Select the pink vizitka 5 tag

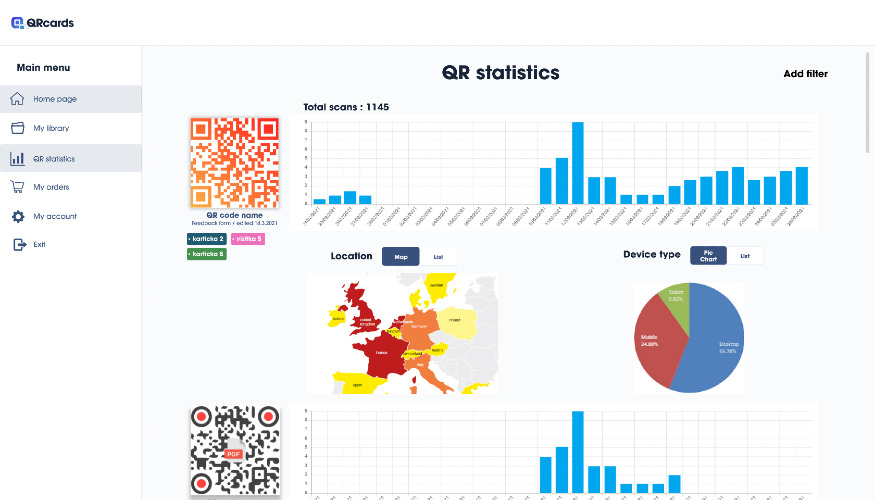click(248, 239)
